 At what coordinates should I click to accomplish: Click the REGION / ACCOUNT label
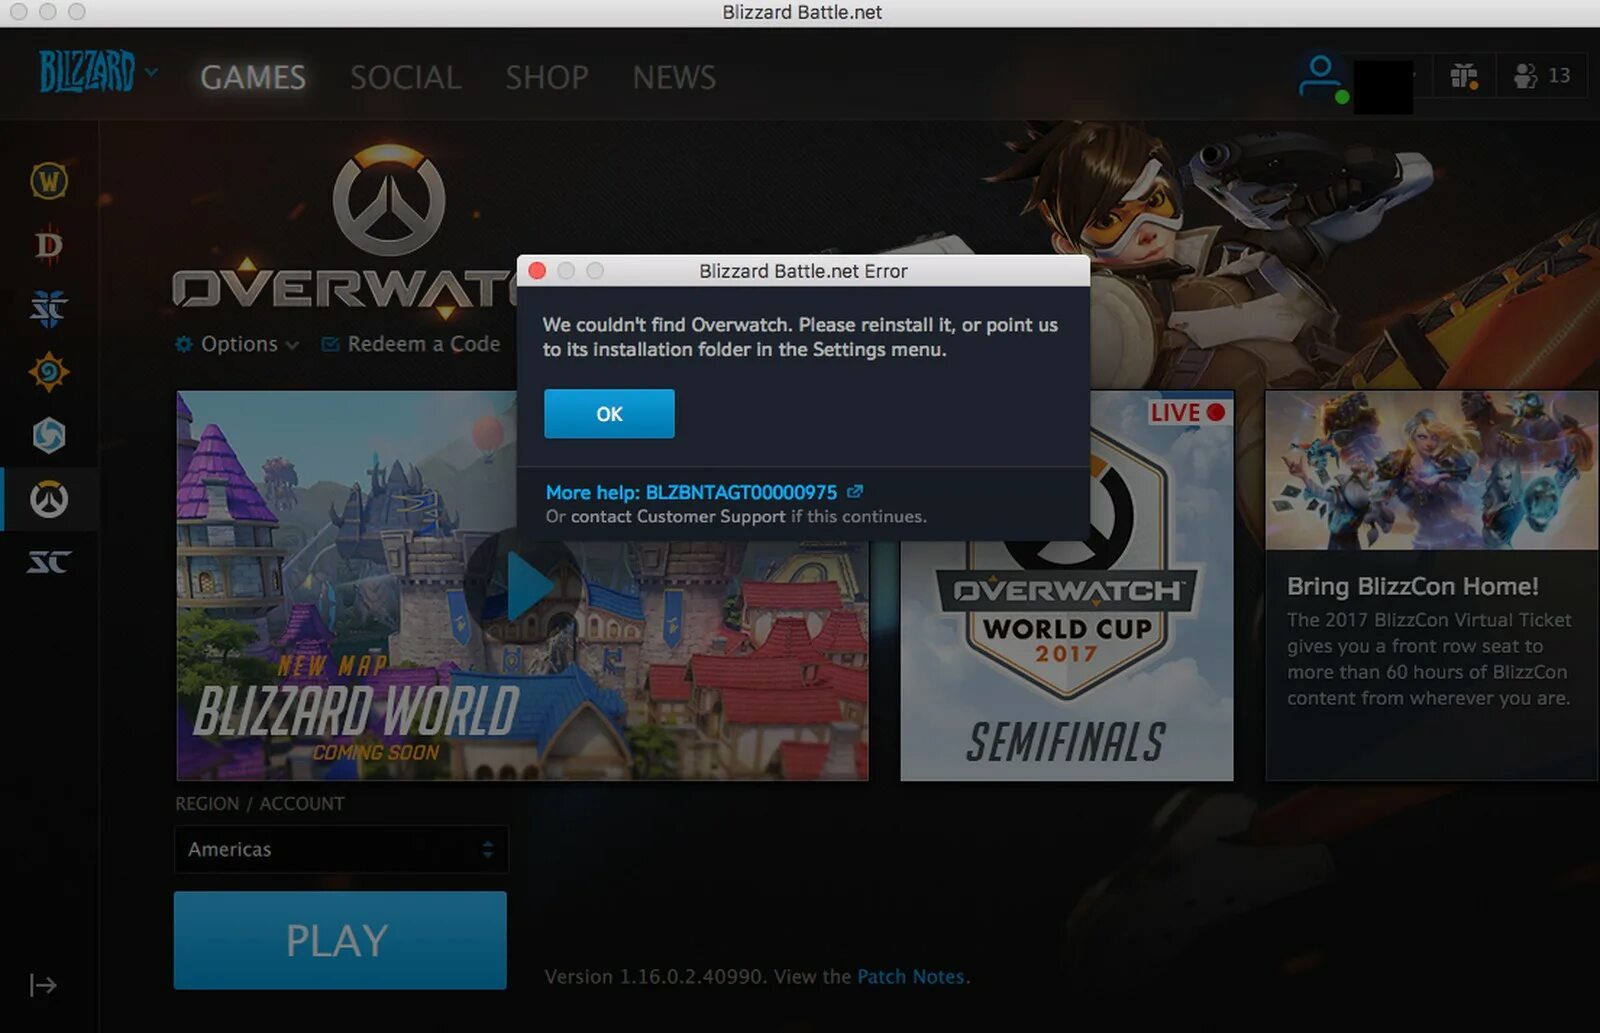pyautogui.click(x=260, y=803)
